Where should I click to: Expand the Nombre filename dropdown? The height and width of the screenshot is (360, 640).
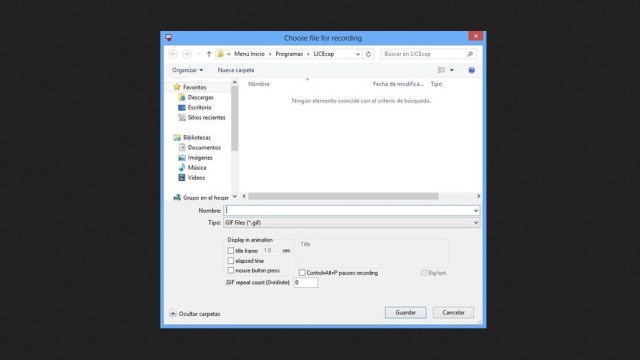point(476,211)
